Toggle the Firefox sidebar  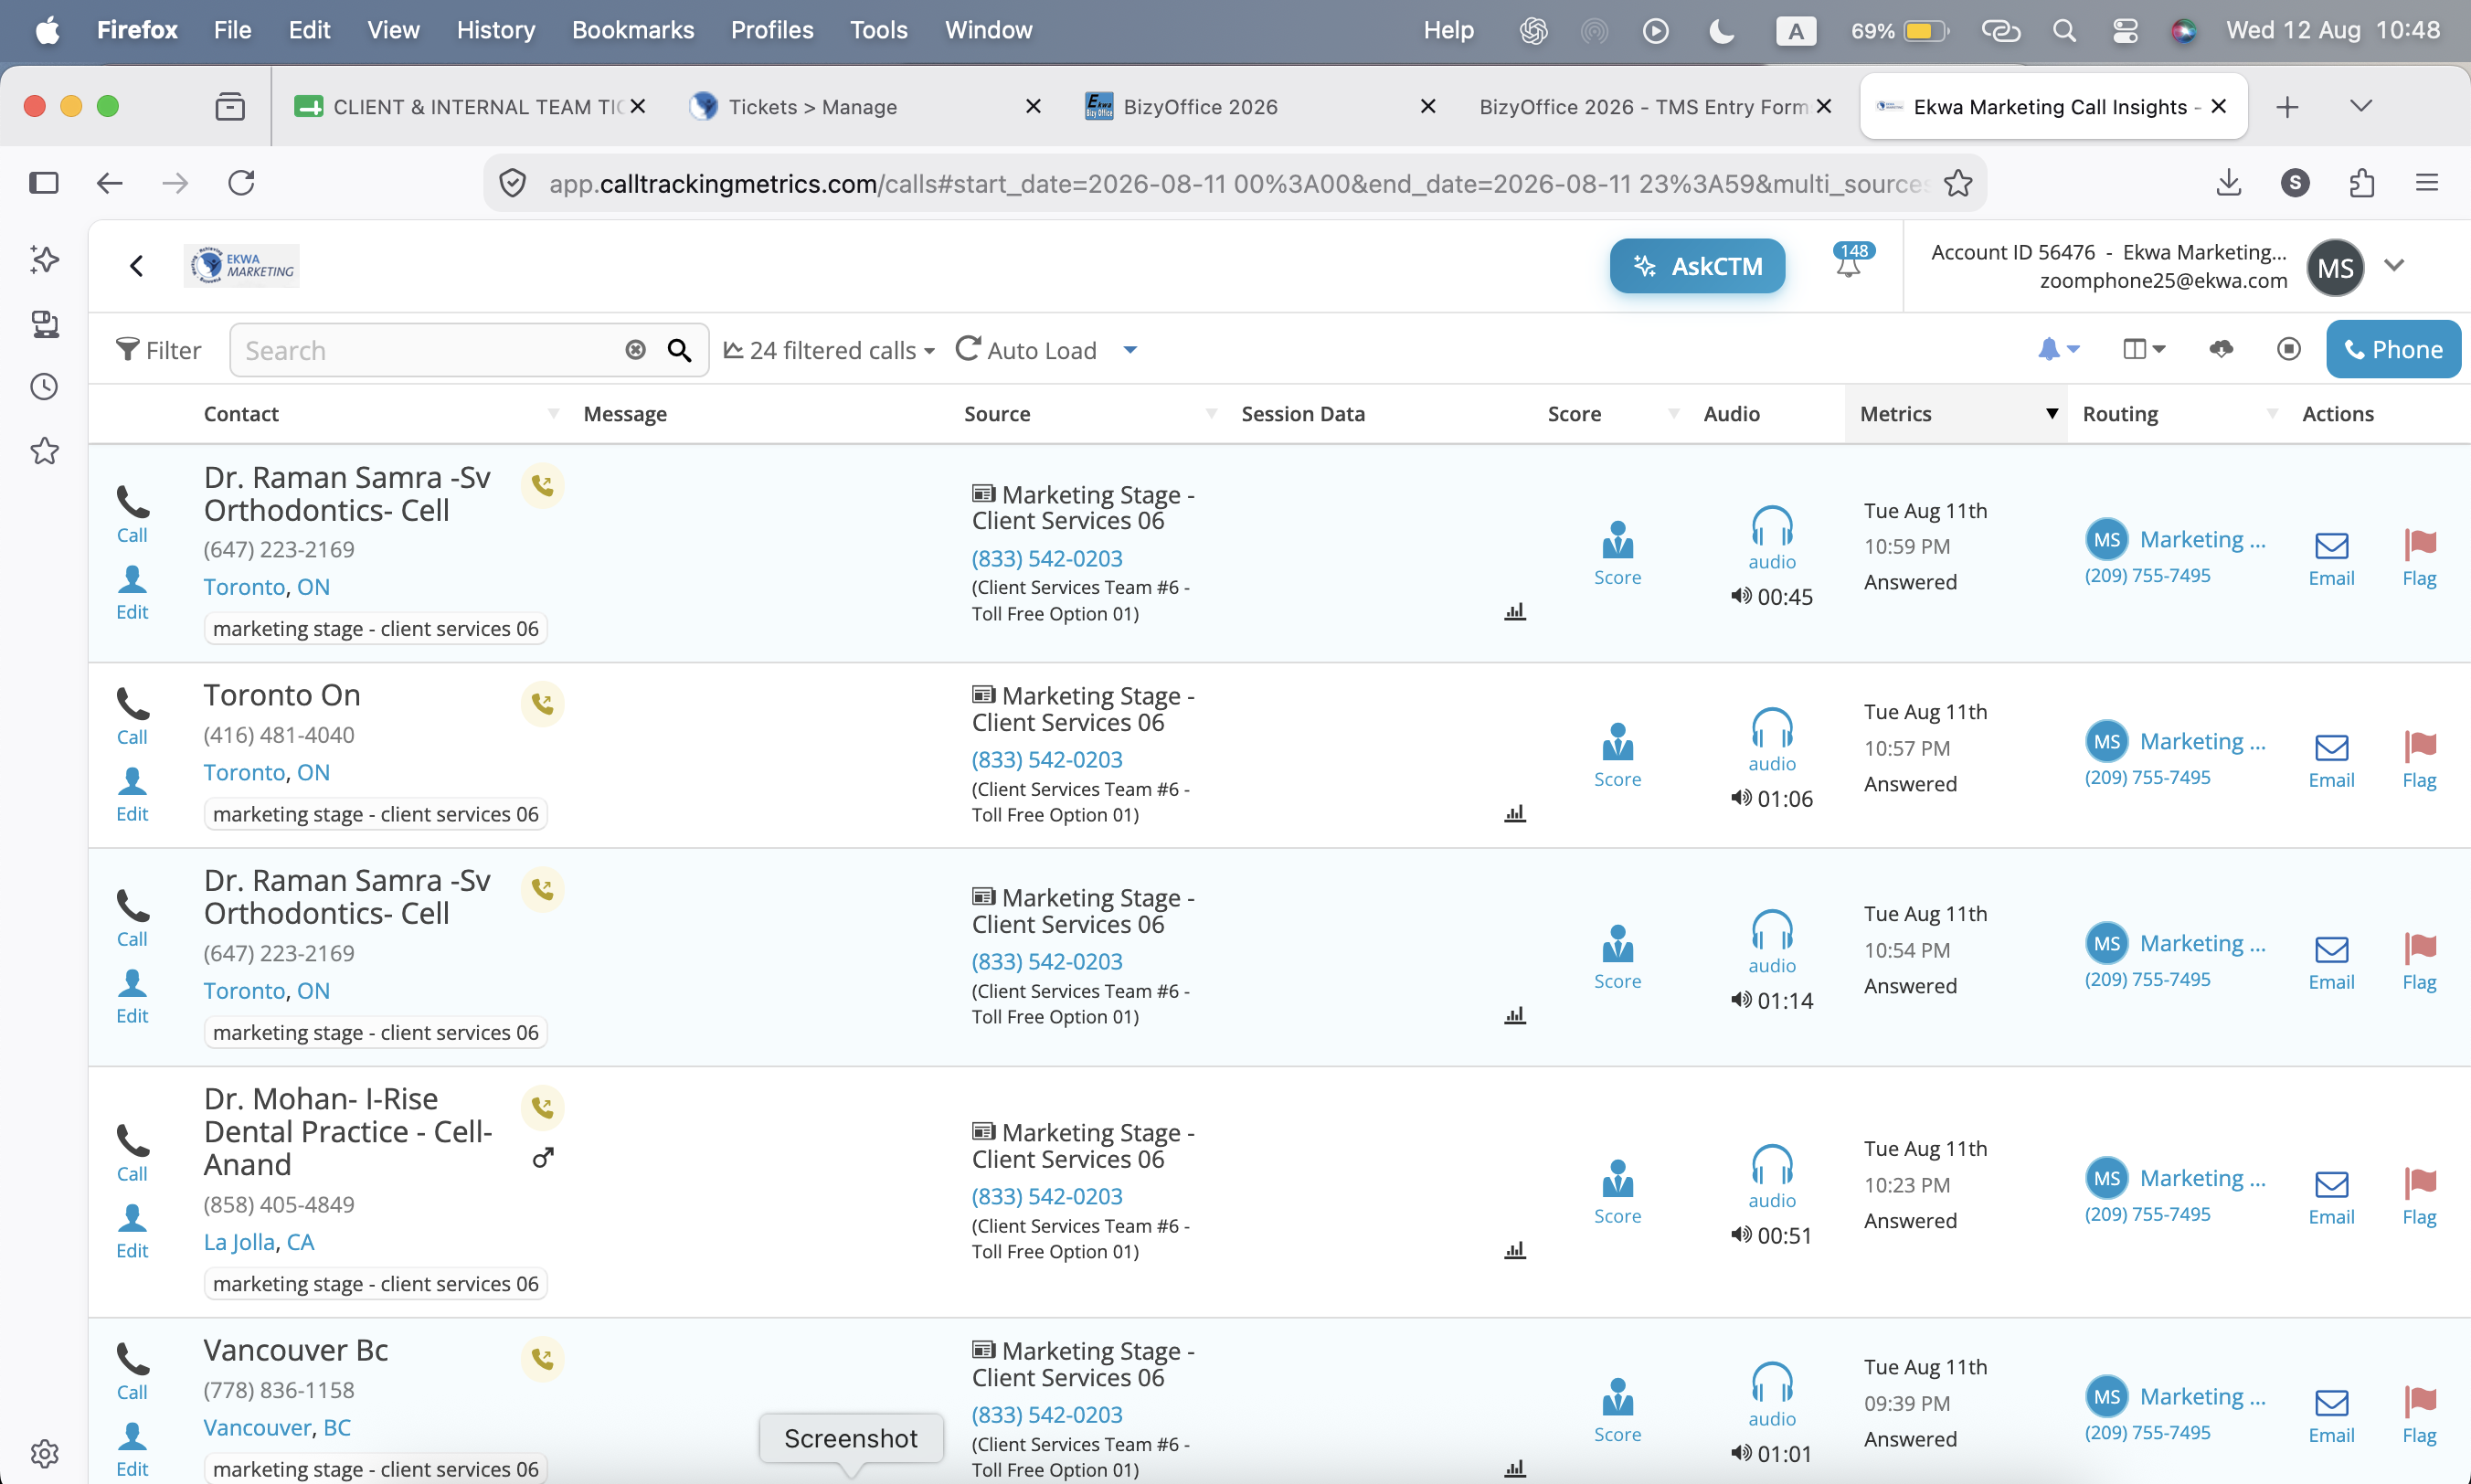coord(44,183)
